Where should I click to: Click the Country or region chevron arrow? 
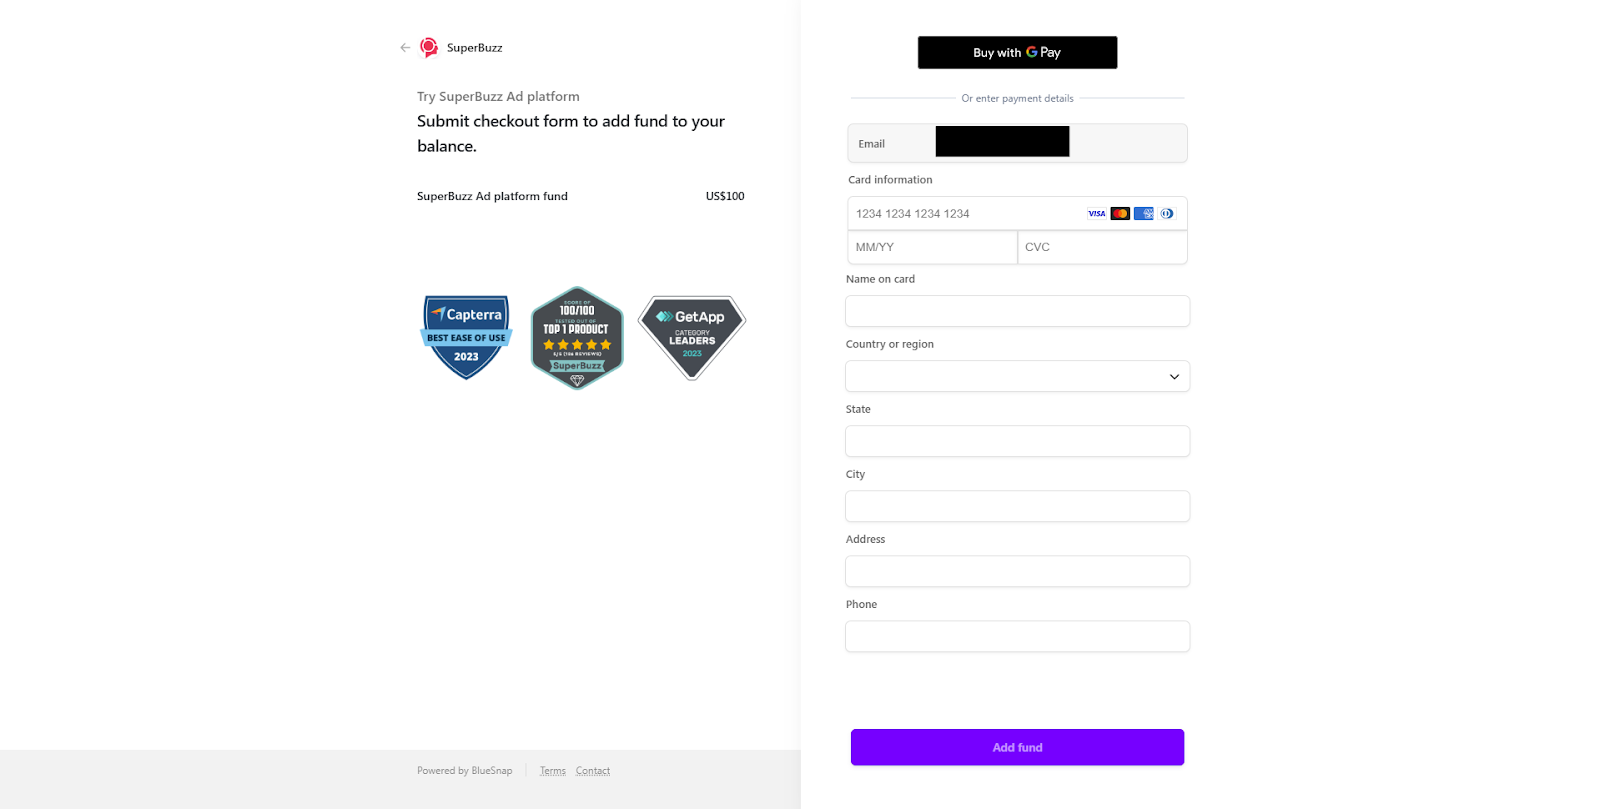pyautogui.click(x=1174, y=377)
